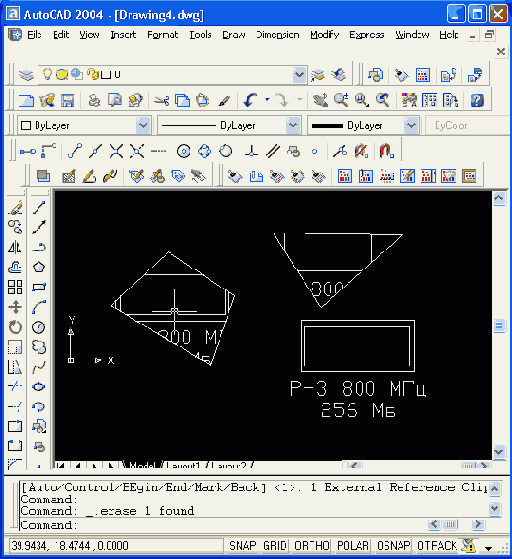Click the New drawing icon
512x559 pixels.
click(x=26, y=101)
